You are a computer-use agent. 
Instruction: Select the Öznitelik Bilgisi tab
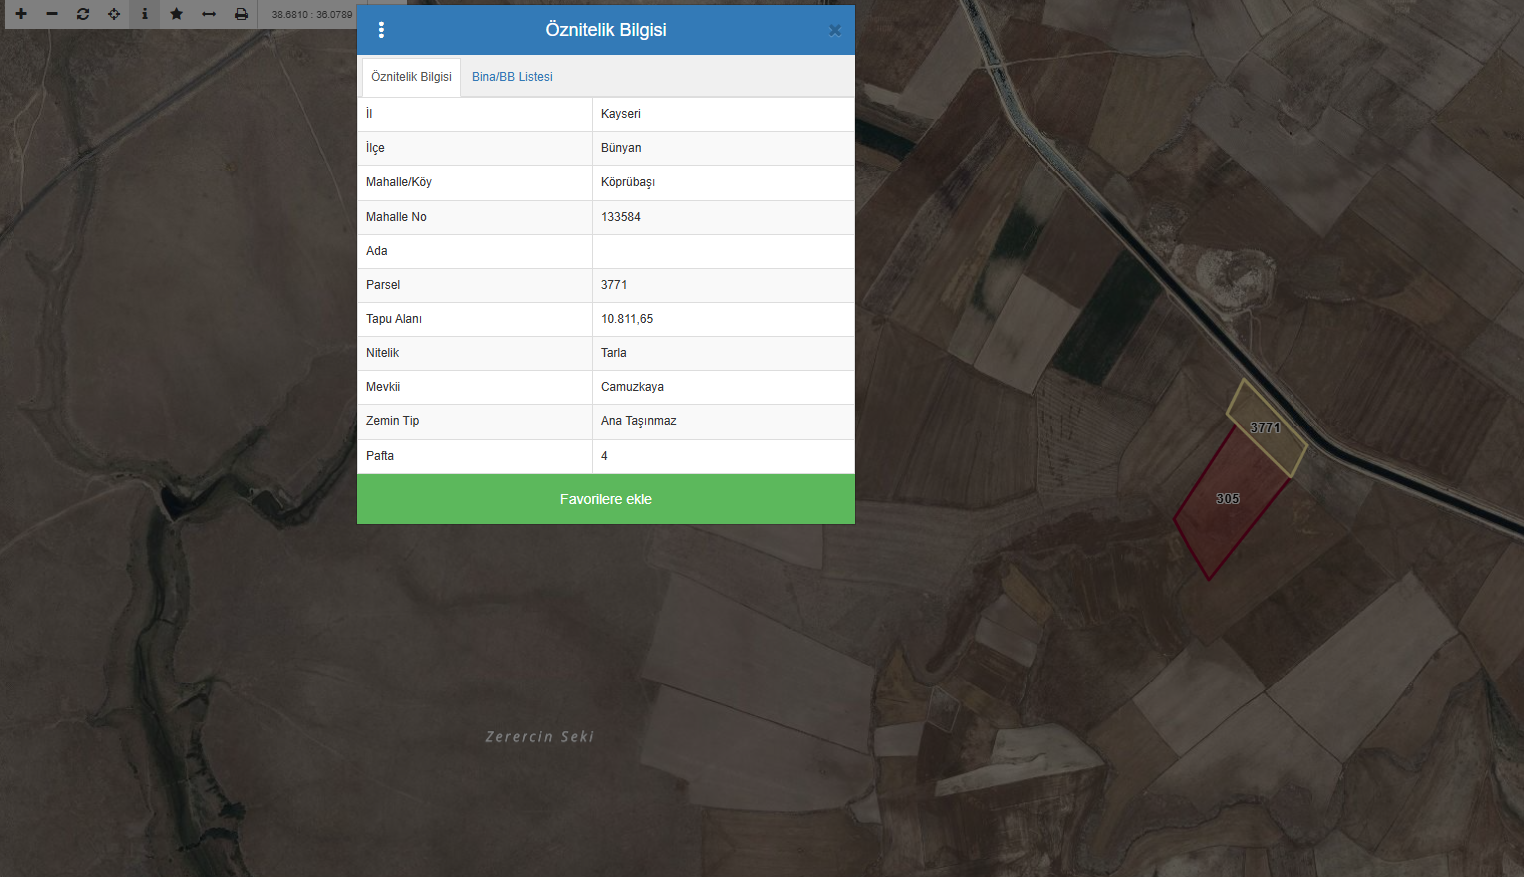[x=411, y=77]
